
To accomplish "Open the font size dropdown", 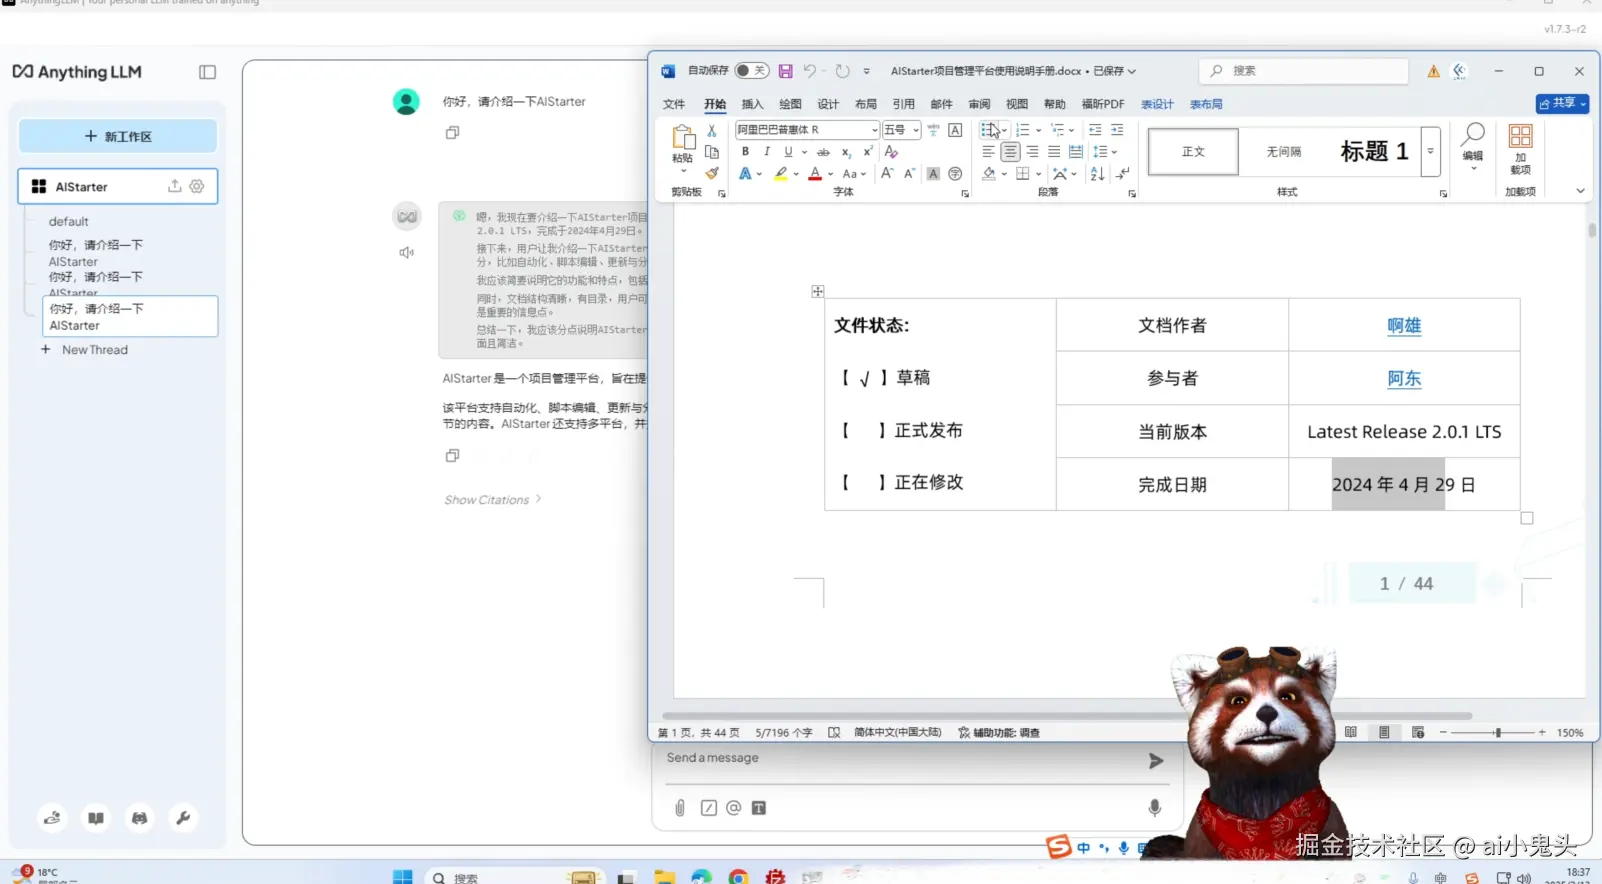I will coord(916,130).
